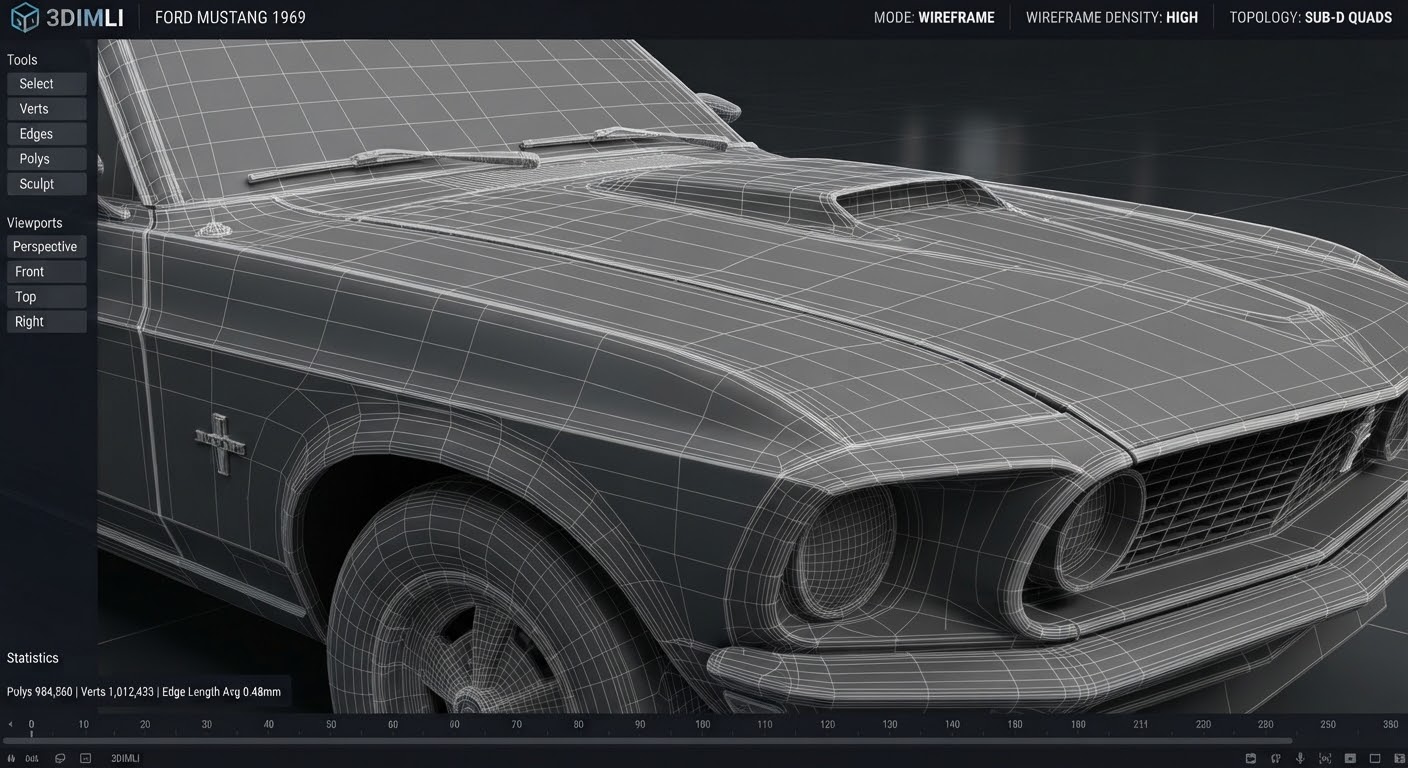Switch to Verts editing mode
This screenshot has width=1408, height=768.
click(x=46, y=109)
